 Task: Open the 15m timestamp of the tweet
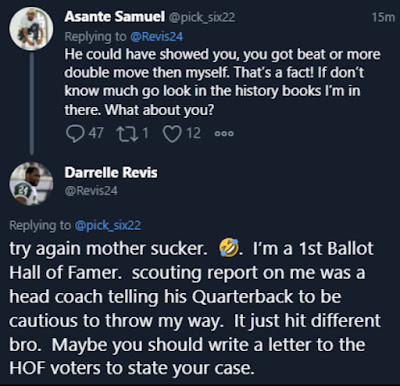[x=383, y=17]
